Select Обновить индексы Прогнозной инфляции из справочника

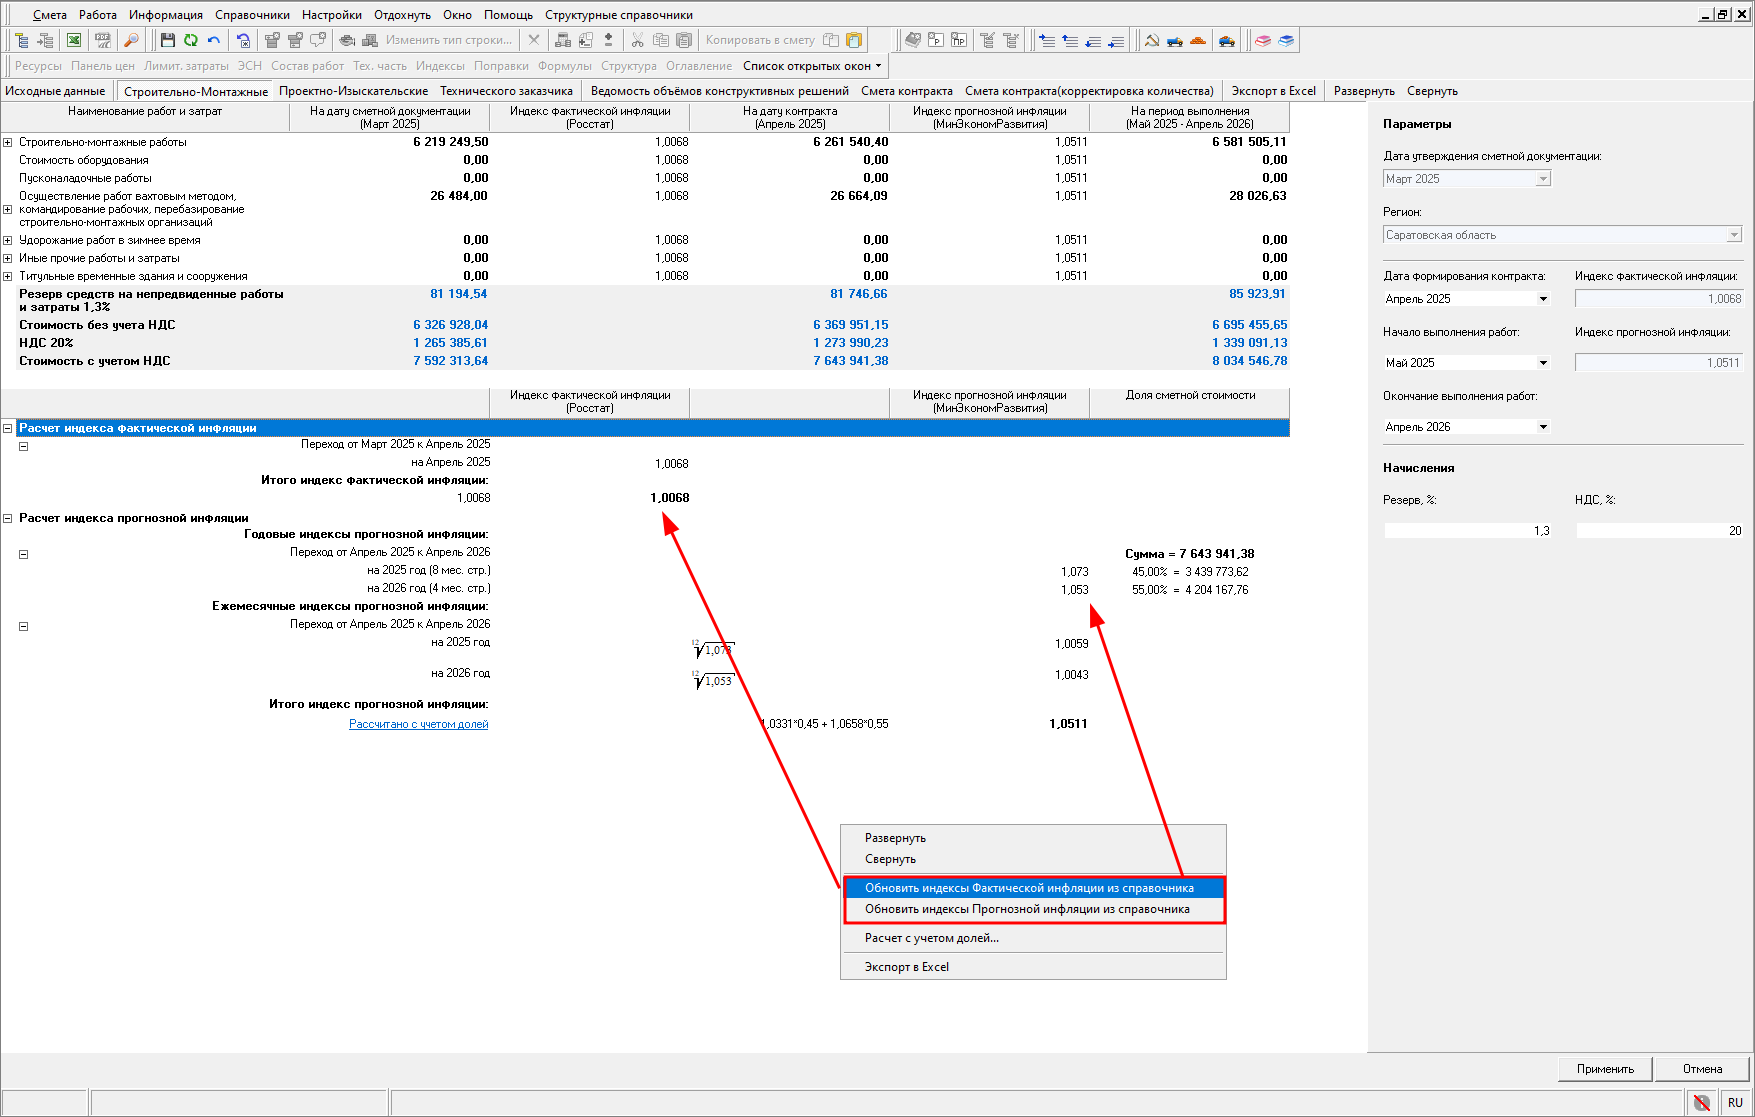1027,909
